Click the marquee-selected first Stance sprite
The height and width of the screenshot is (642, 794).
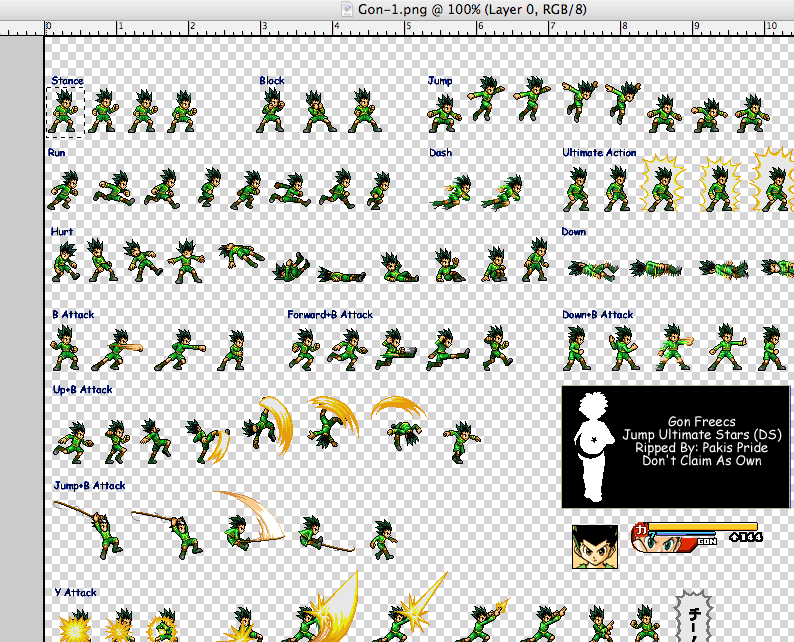coord(65,112)
